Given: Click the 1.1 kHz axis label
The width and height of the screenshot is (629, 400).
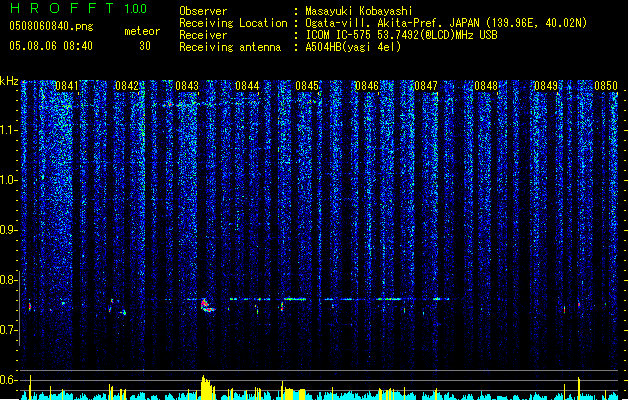Looking at the screenshot, I should (x=9, y=130).
